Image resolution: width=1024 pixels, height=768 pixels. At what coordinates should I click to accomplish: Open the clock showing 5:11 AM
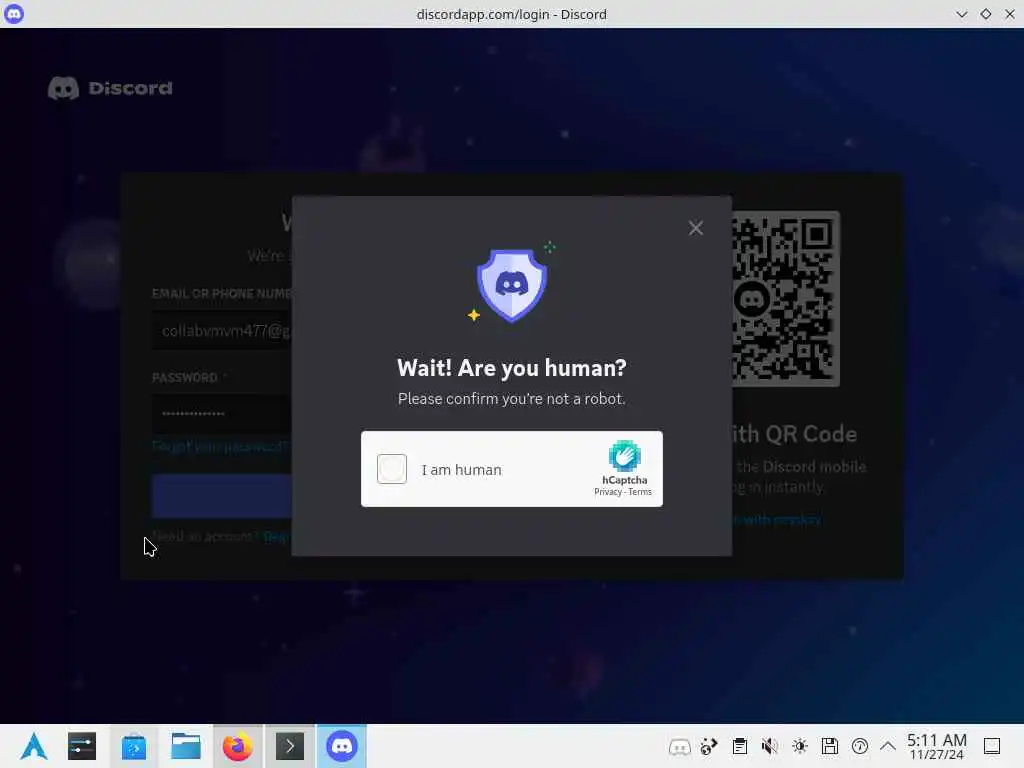936,746
